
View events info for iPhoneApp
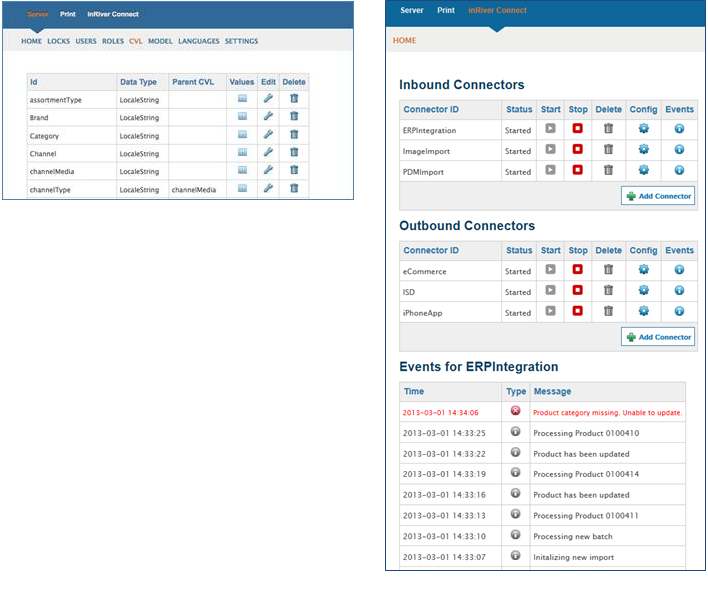tap(679, 311)
